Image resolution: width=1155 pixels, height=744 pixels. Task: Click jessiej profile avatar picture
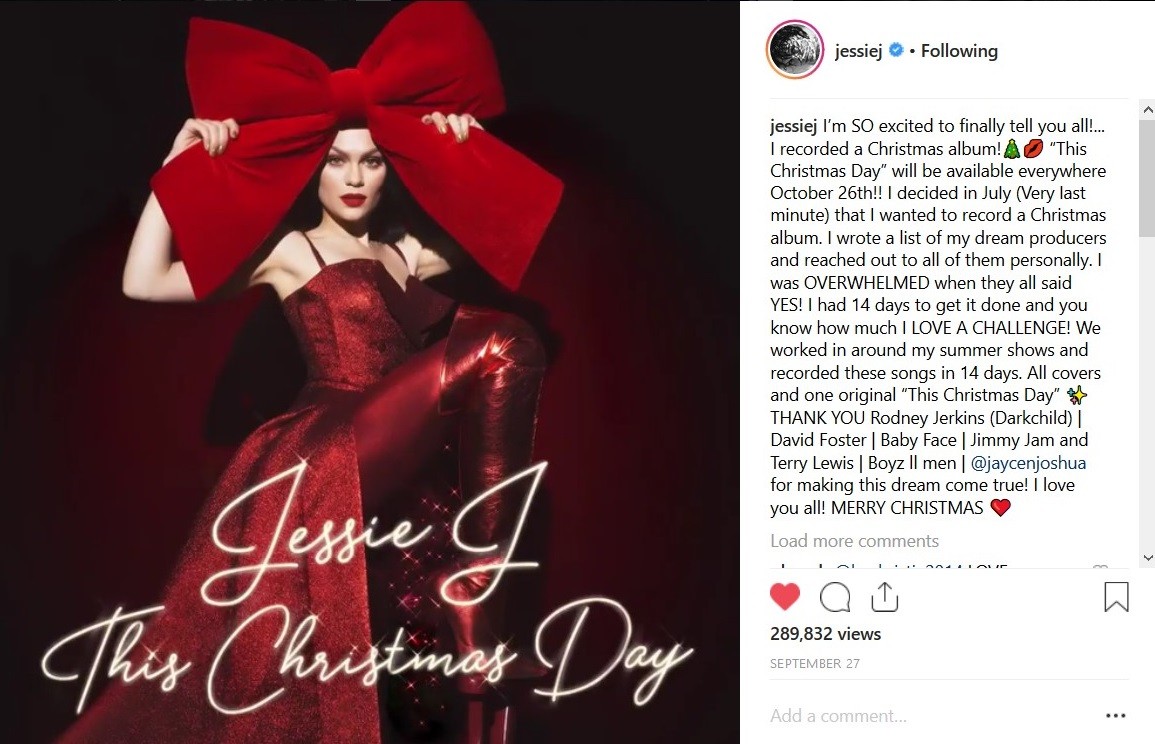[795, 50]
